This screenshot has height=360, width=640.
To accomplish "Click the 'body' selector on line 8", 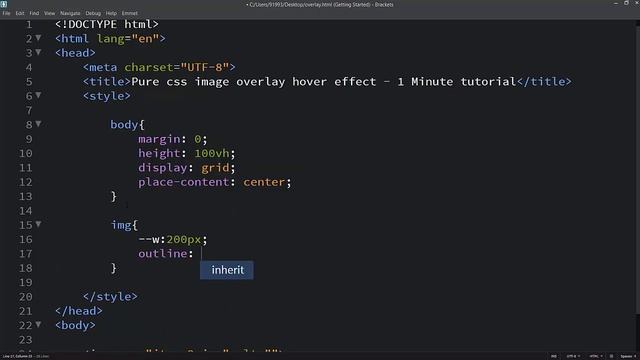I will tap(124, 124).
